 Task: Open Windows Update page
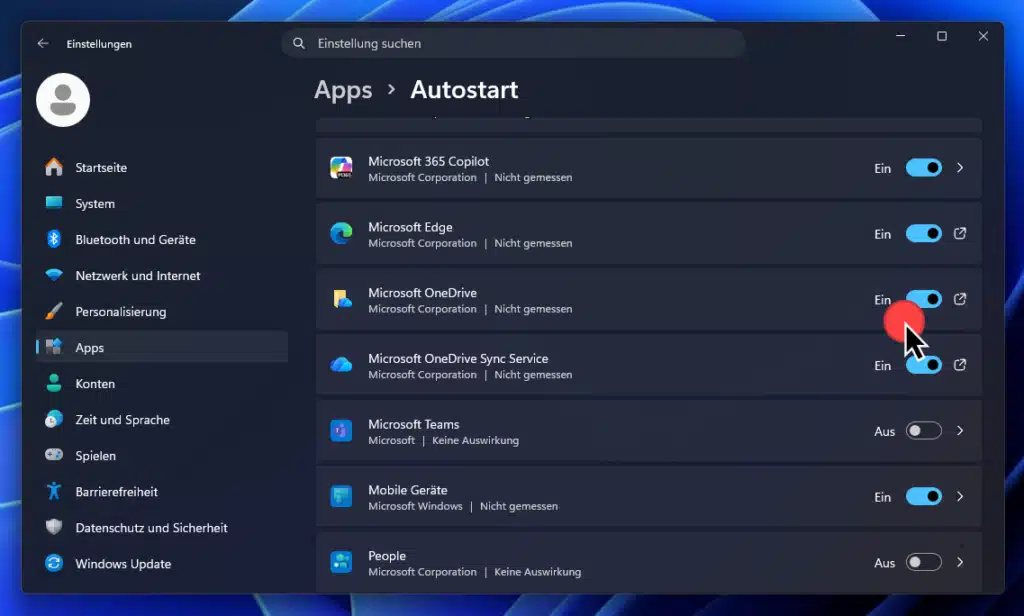pyautogui.click(x=162, y=562)
